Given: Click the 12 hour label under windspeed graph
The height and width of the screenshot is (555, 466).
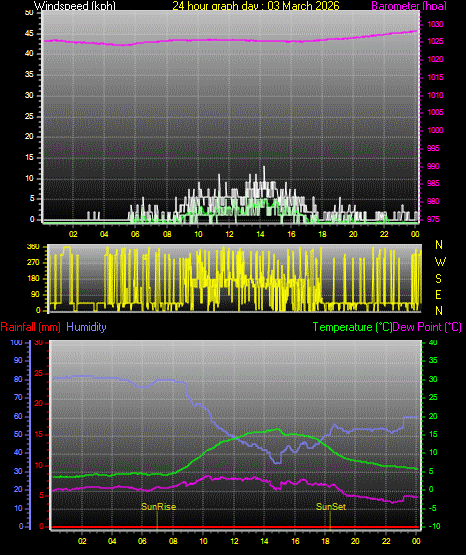Looking at the screenshot, I should 230,234.
